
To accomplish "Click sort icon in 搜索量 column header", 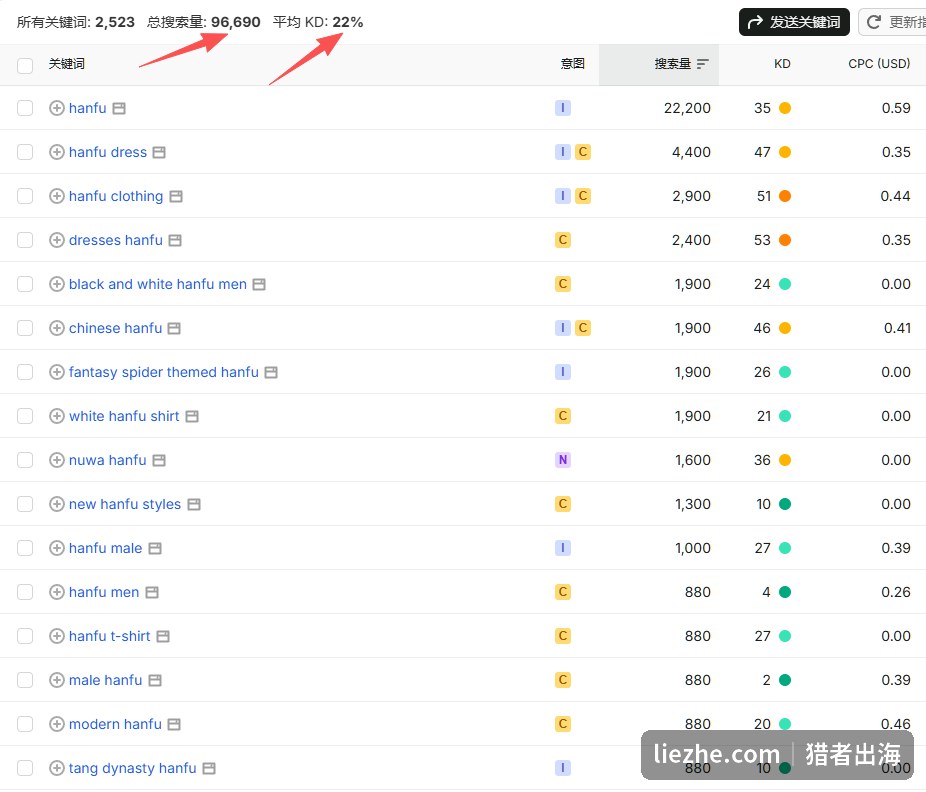I will [x=702, y=64].
